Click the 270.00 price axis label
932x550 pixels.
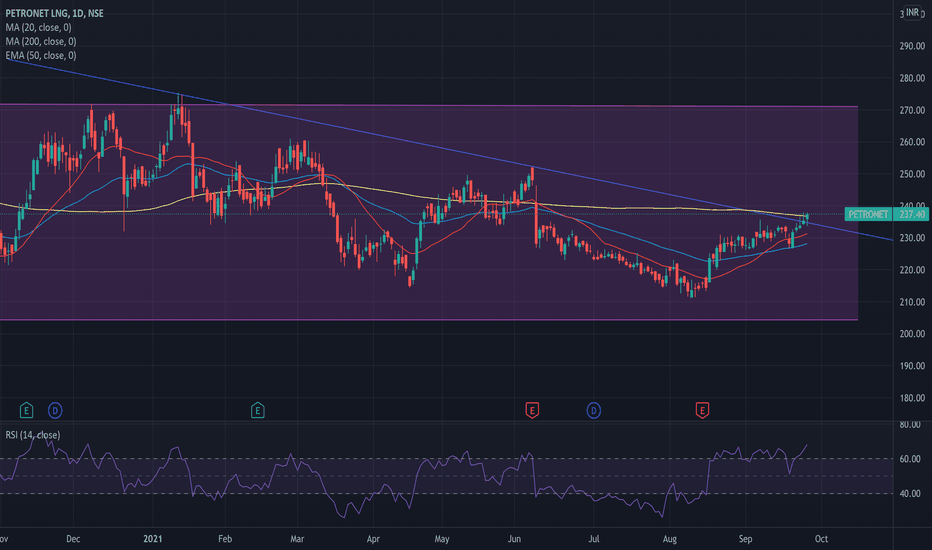912,110
